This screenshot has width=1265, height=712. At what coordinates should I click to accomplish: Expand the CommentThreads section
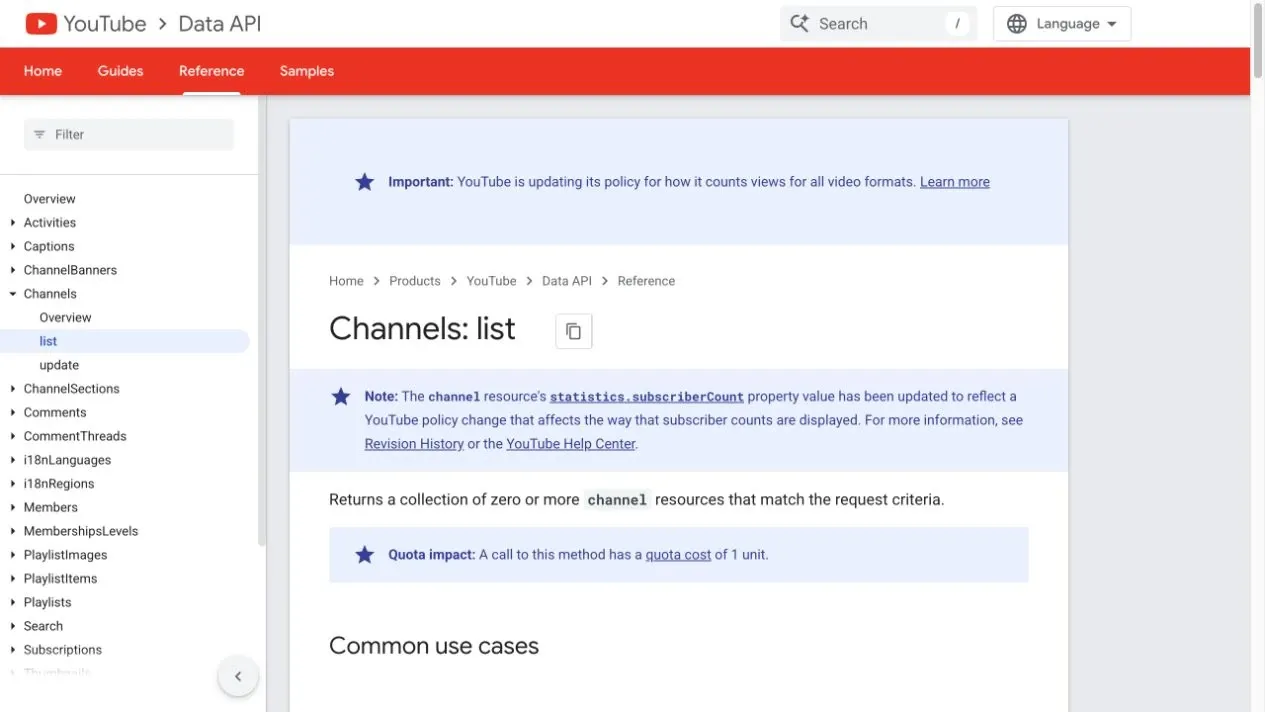pos(13,437)
